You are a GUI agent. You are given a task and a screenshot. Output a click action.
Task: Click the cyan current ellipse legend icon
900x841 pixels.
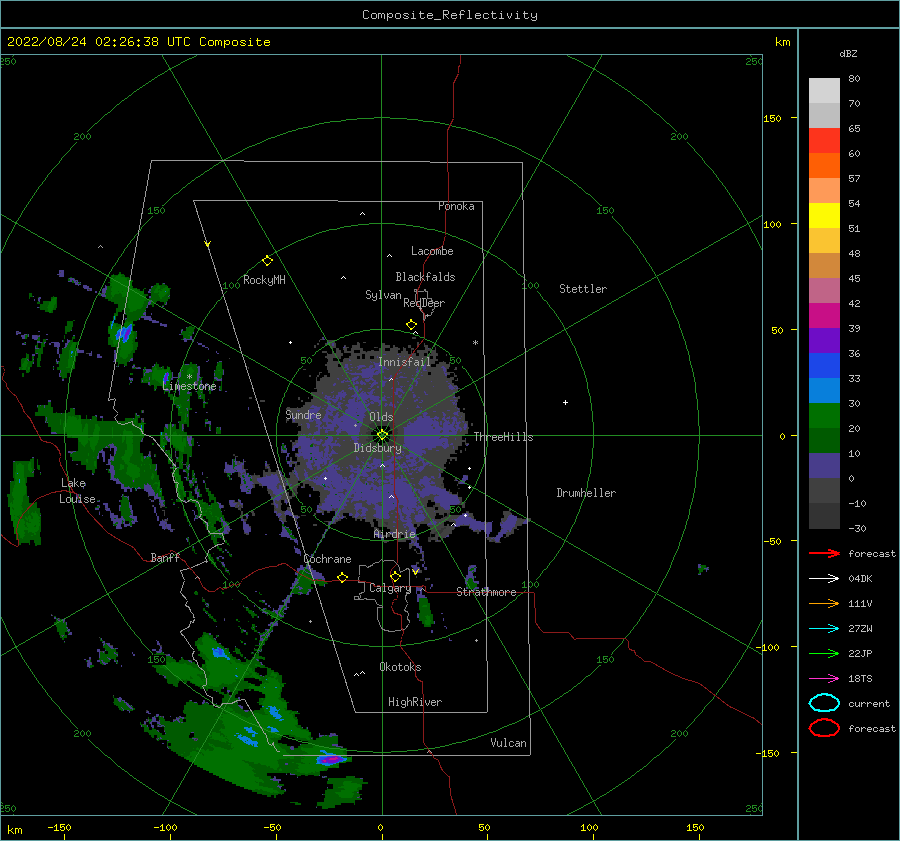[824, 703]
